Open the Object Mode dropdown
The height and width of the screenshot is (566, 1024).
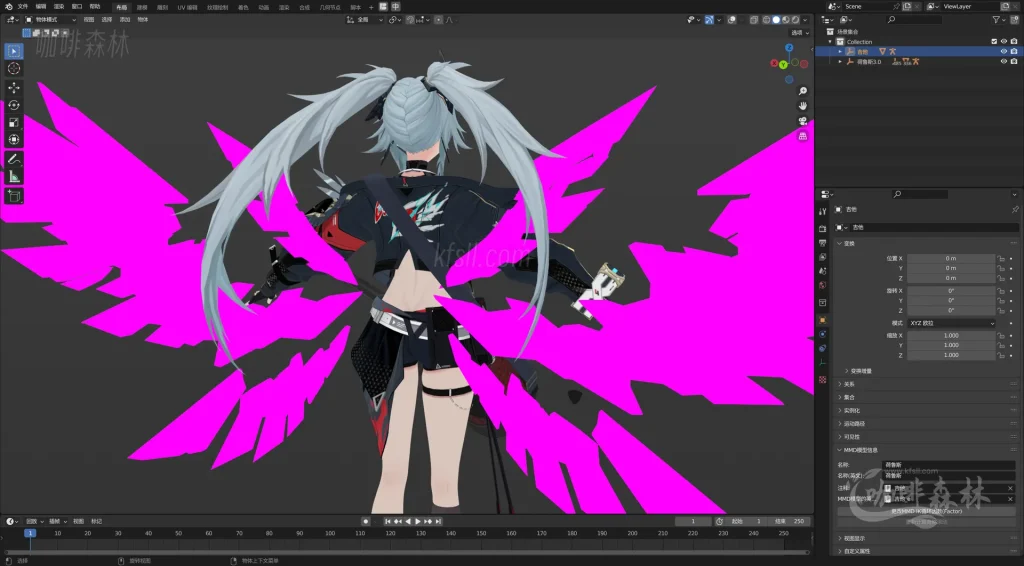(x=50, y=20)
